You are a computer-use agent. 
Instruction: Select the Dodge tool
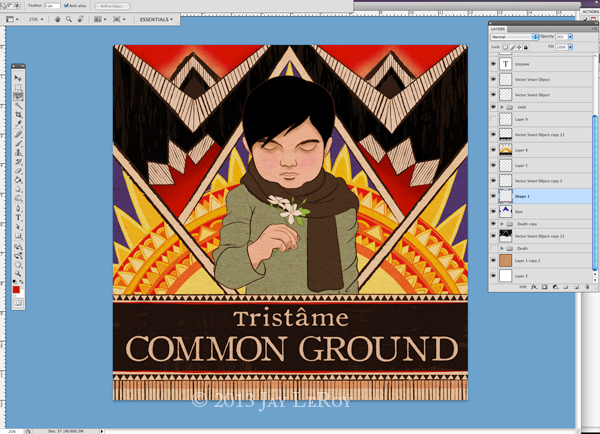click(x=18, y=199)
